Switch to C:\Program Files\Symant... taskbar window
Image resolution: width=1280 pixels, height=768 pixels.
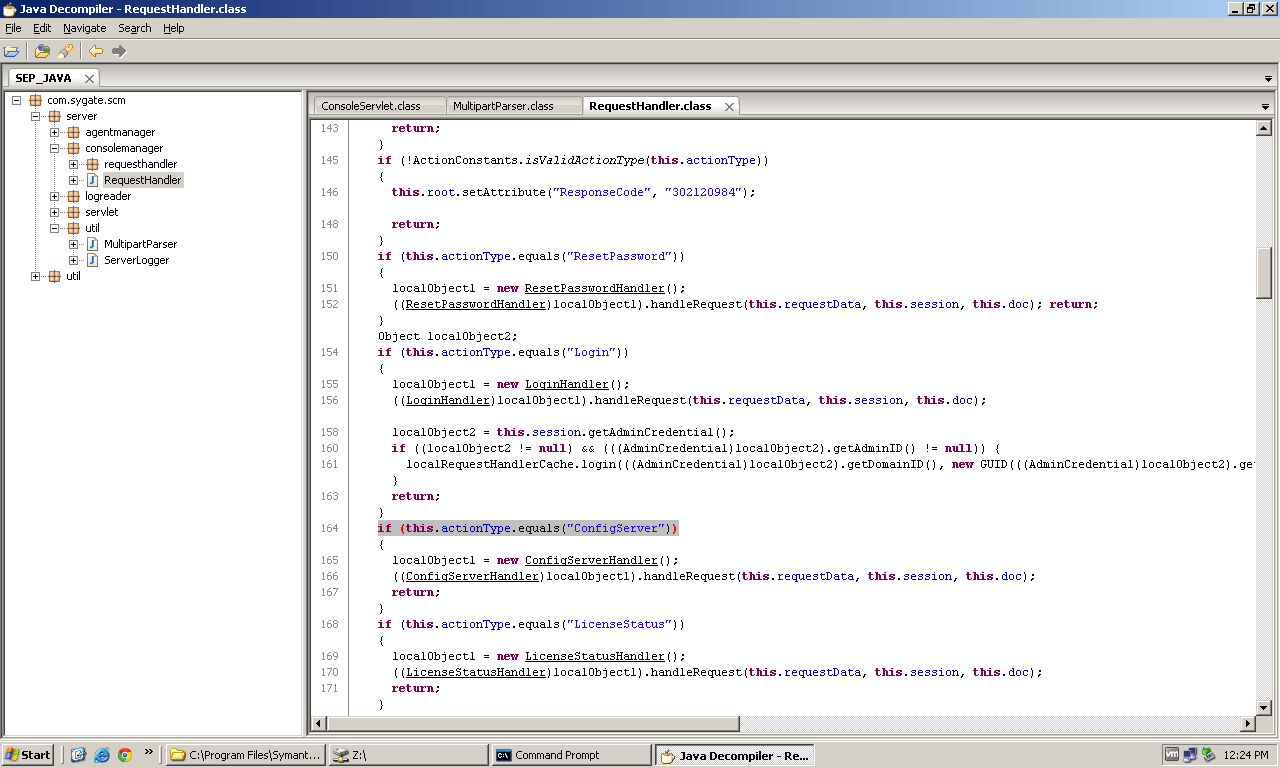pyautogui.click(x=246, y=755)
